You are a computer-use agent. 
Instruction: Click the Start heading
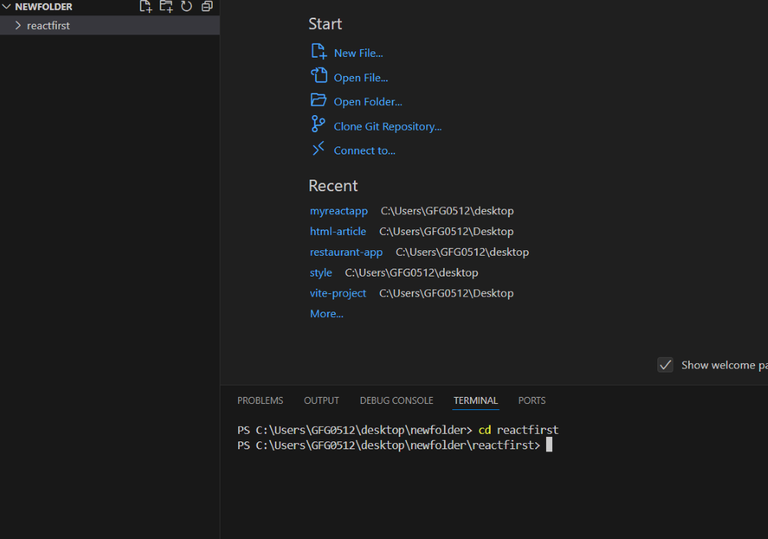[325, 24]
